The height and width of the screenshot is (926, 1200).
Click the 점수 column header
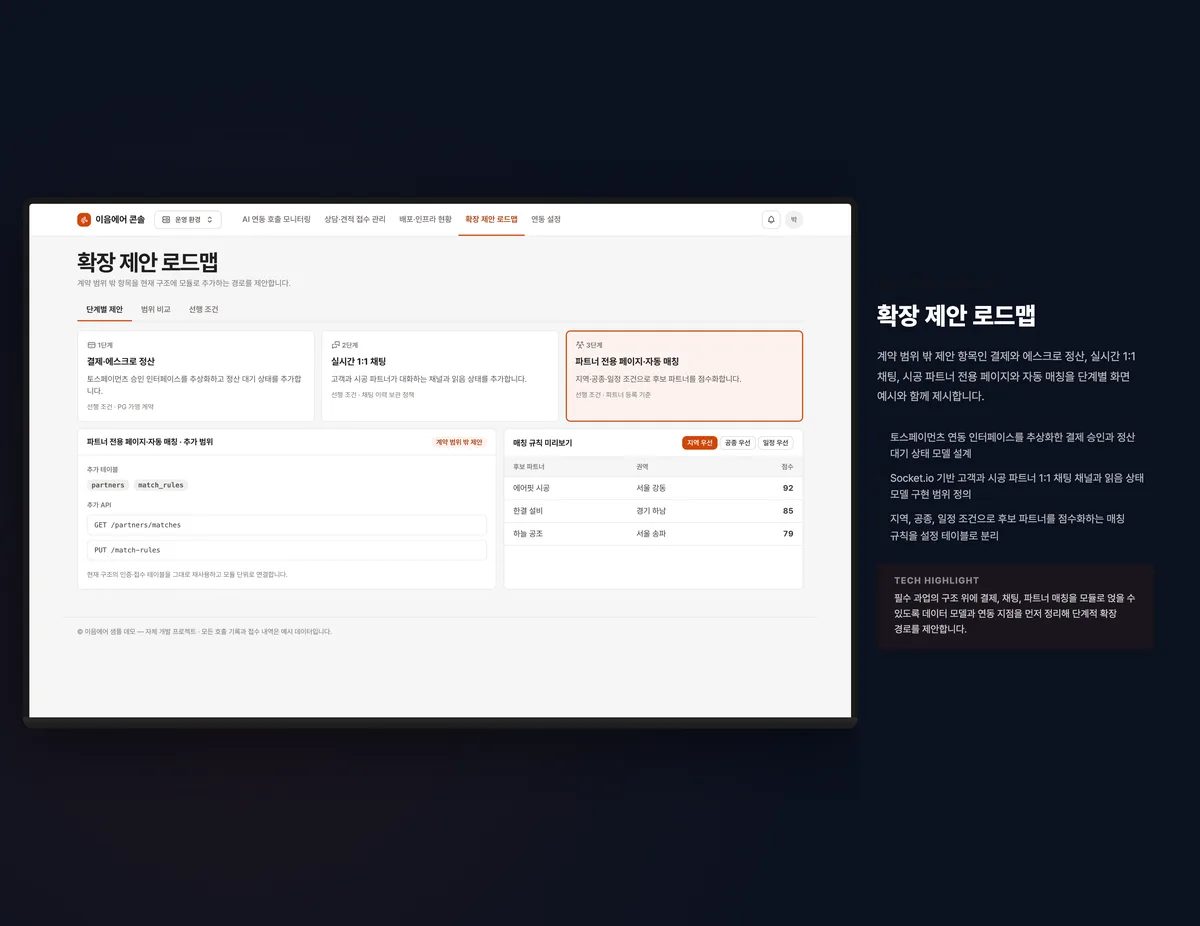point(788,467)
